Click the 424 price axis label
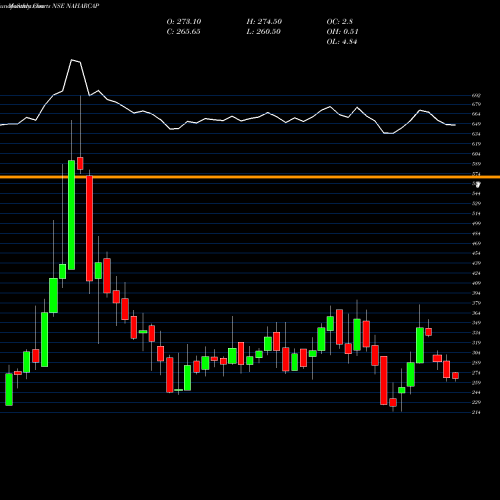Image resolution: width=500 pixels, height=500 pixels. (x=476, y=273)
